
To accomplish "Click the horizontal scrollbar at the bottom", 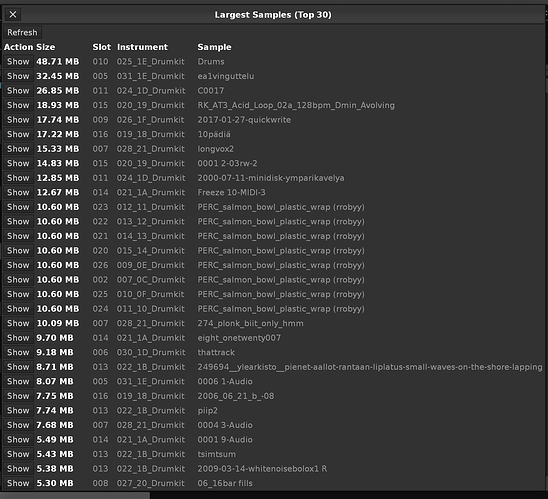I will point(75,496).
